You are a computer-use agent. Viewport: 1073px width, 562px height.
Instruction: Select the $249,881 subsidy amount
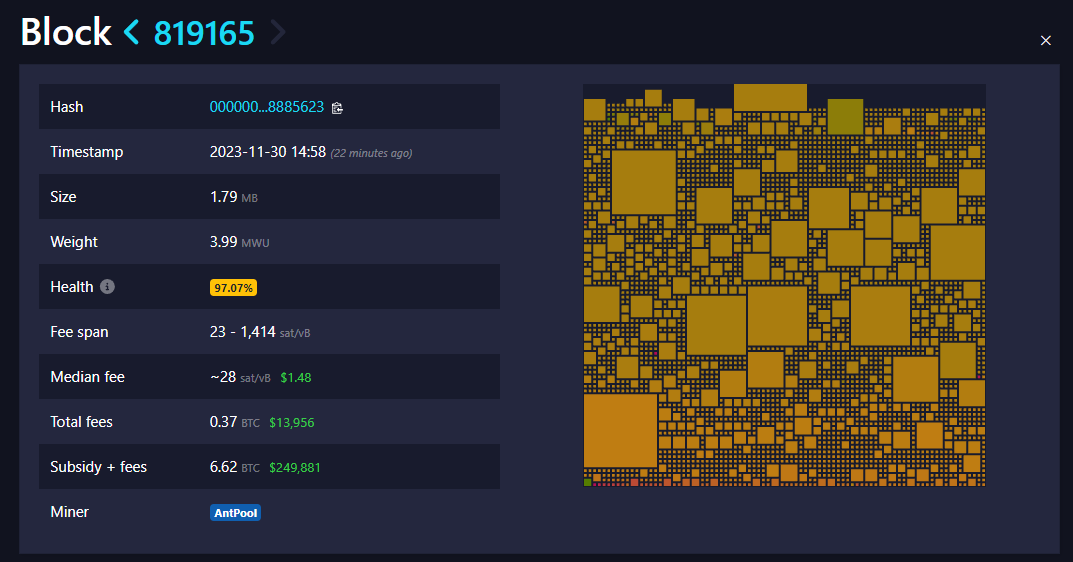click(x=295, y=468)
